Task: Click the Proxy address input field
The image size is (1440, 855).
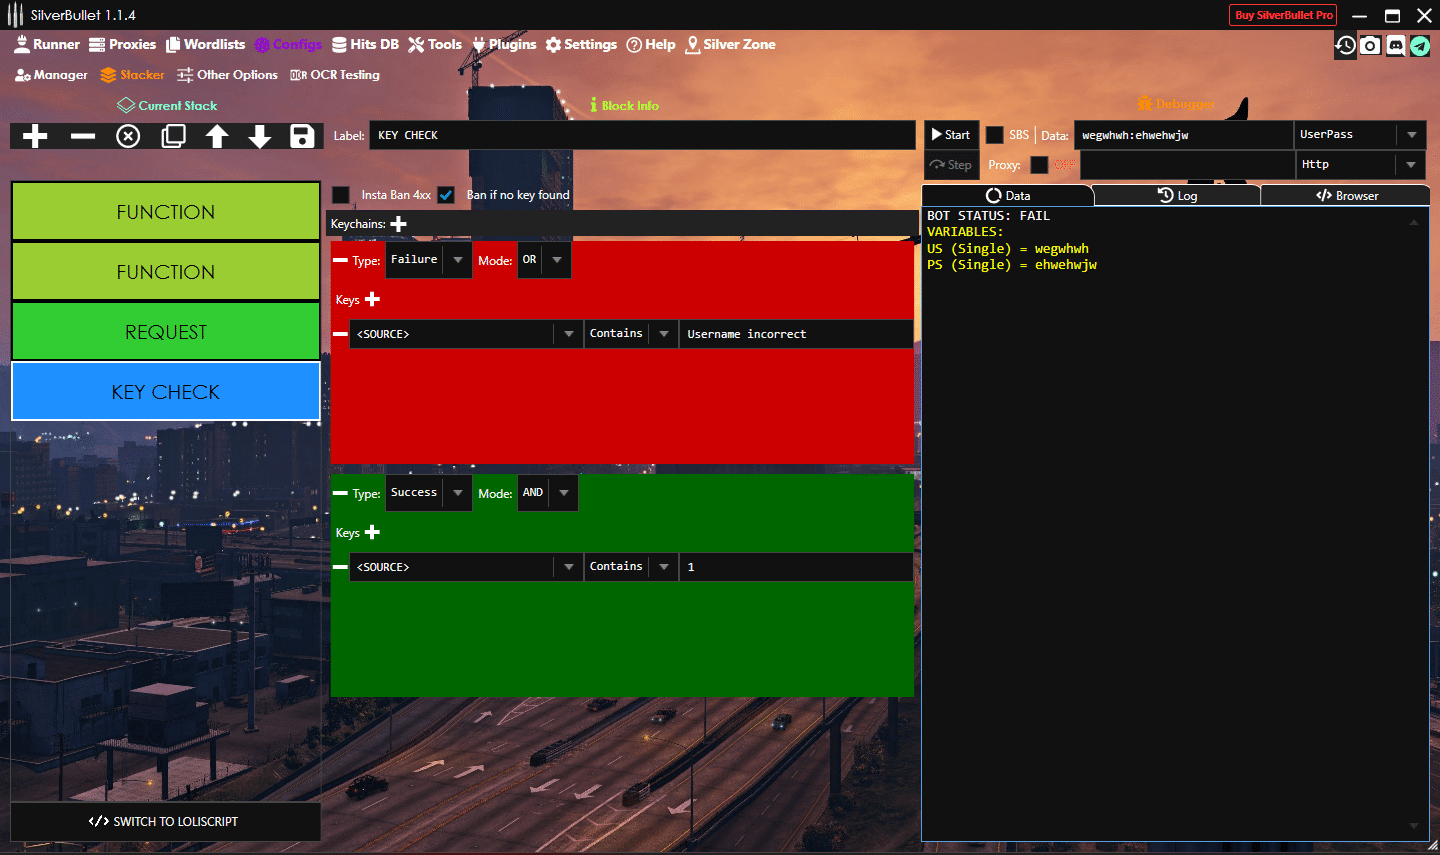Action: pos(1188,165)
